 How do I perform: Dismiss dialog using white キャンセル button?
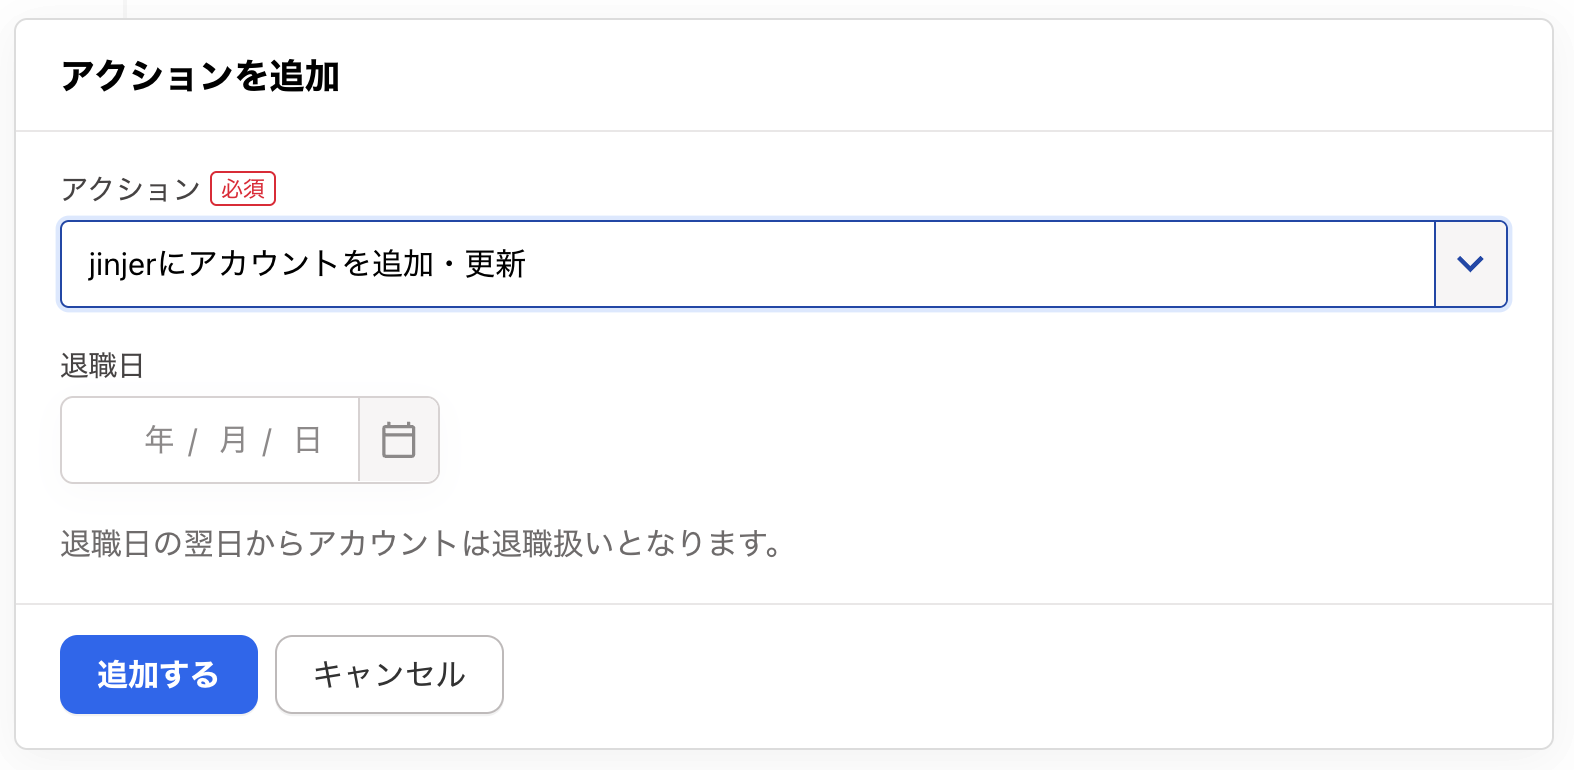click(389, 675)
